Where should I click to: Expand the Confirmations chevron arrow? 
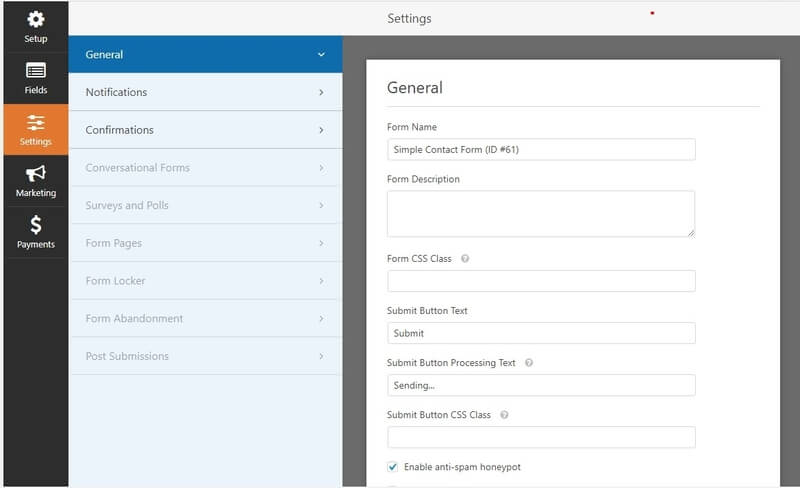click(x=321, y=130)
